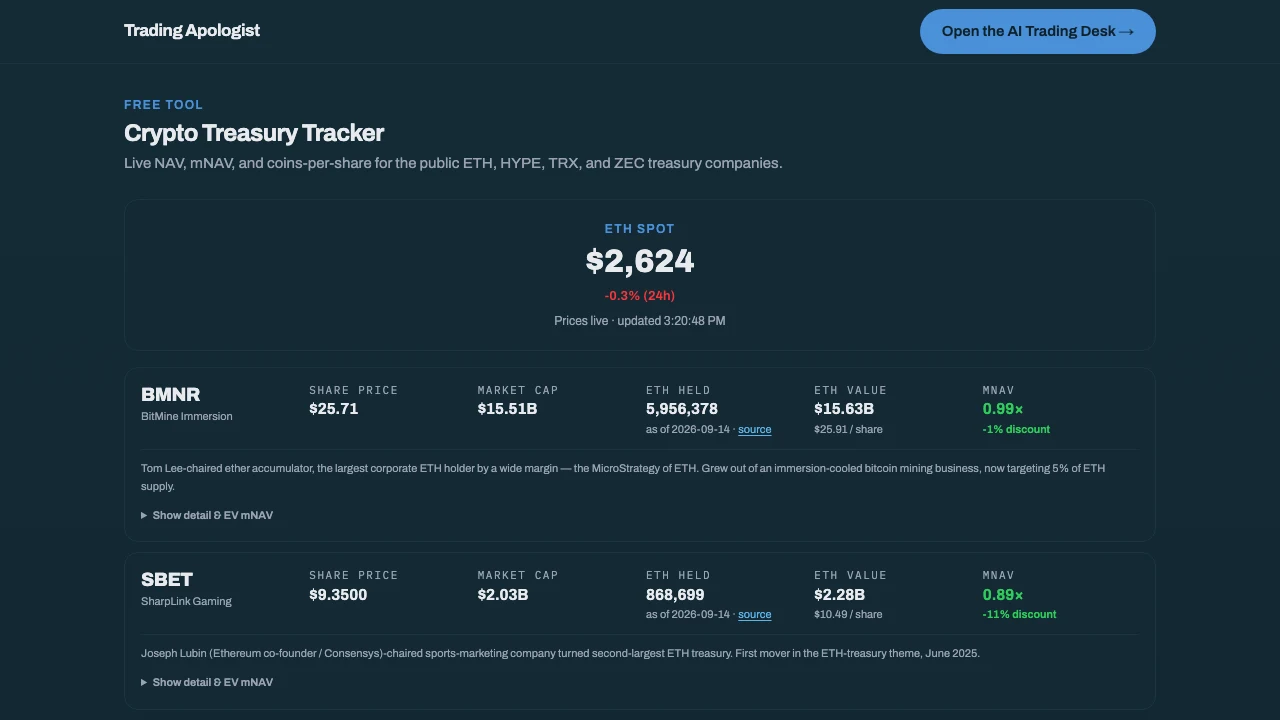Viewport: 1280px width, 720px height.
Task: Click the Live NAV, mNAV subtitle text
Action: [x=453, y=162]
